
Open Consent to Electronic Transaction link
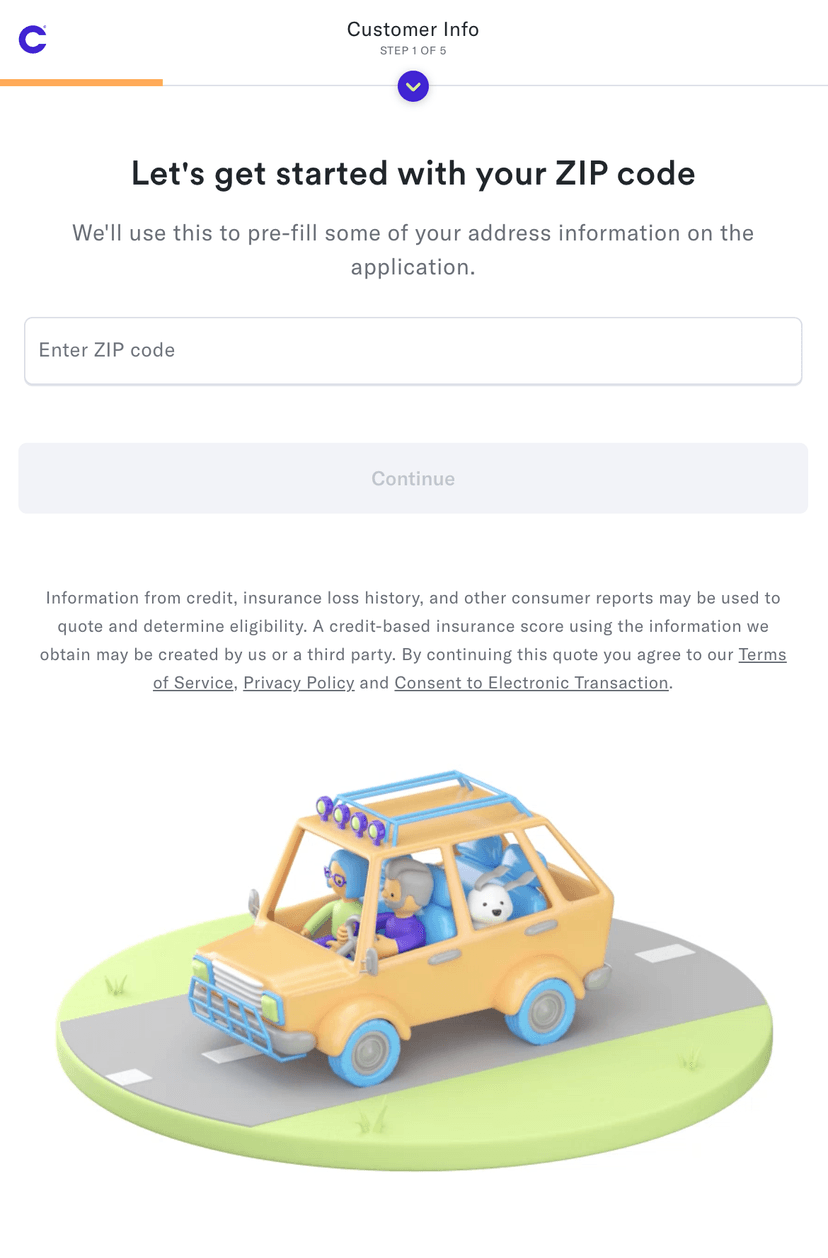coord(531,683)
